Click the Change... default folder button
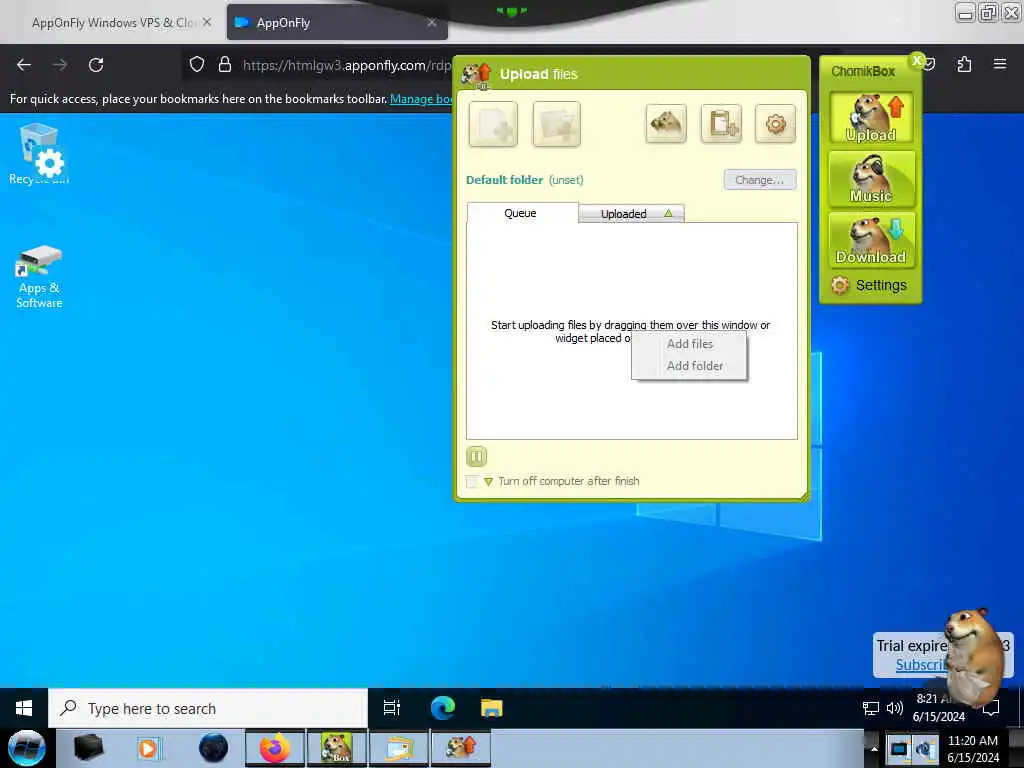 click(x=760, y=180)
